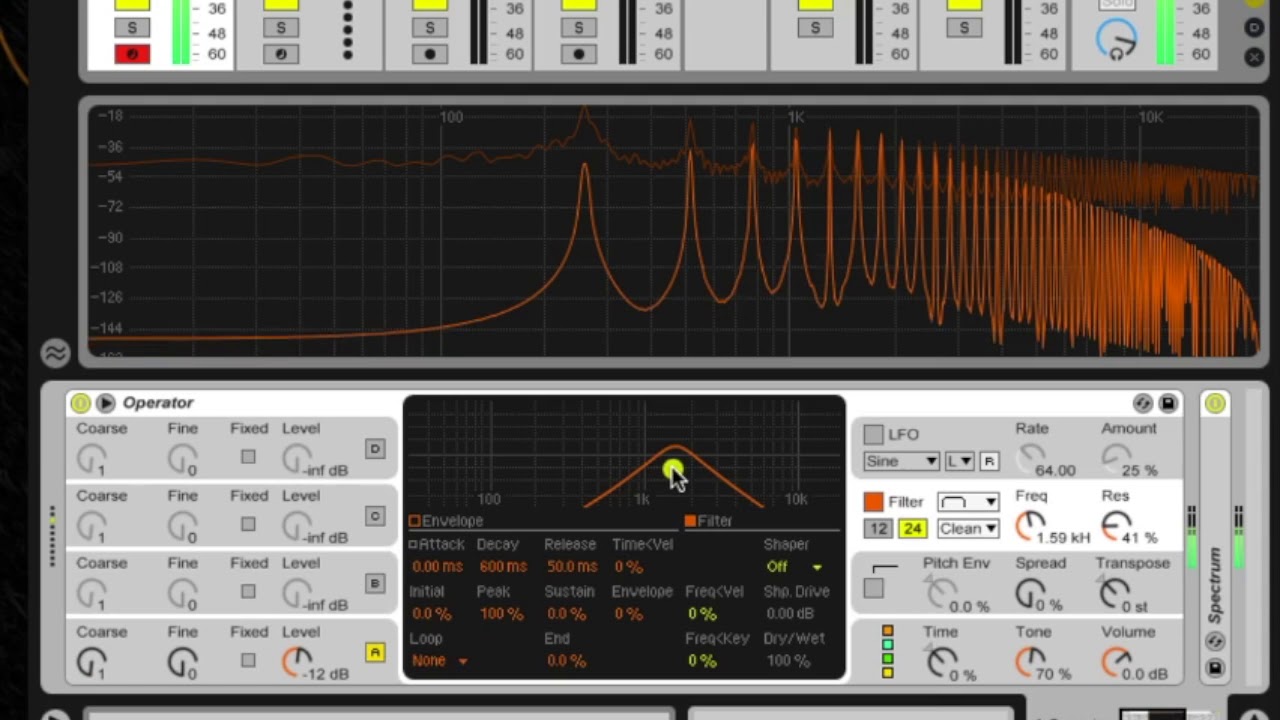Click the Spectrum device save preset icon
This screenshot has height=720, width=1280.
[1215, 667]
